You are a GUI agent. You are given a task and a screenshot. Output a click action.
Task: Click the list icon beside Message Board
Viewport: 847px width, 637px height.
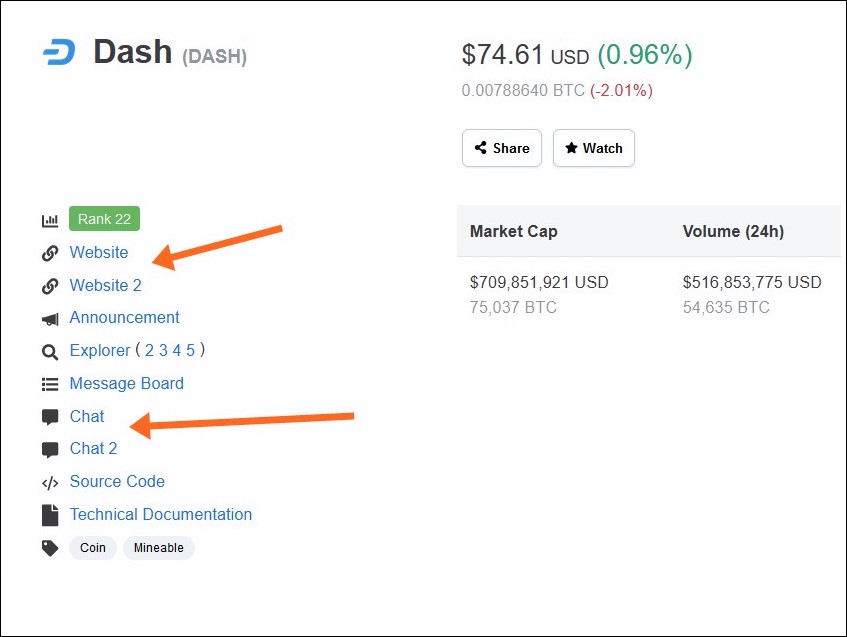pyautogui.click(x=50, y=384)
